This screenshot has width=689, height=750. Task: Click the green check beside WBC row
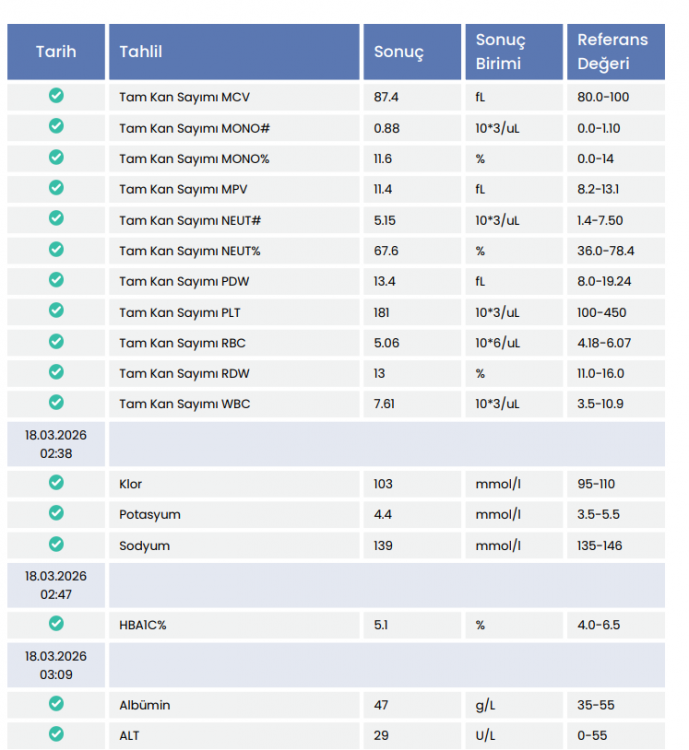(56, 403)
